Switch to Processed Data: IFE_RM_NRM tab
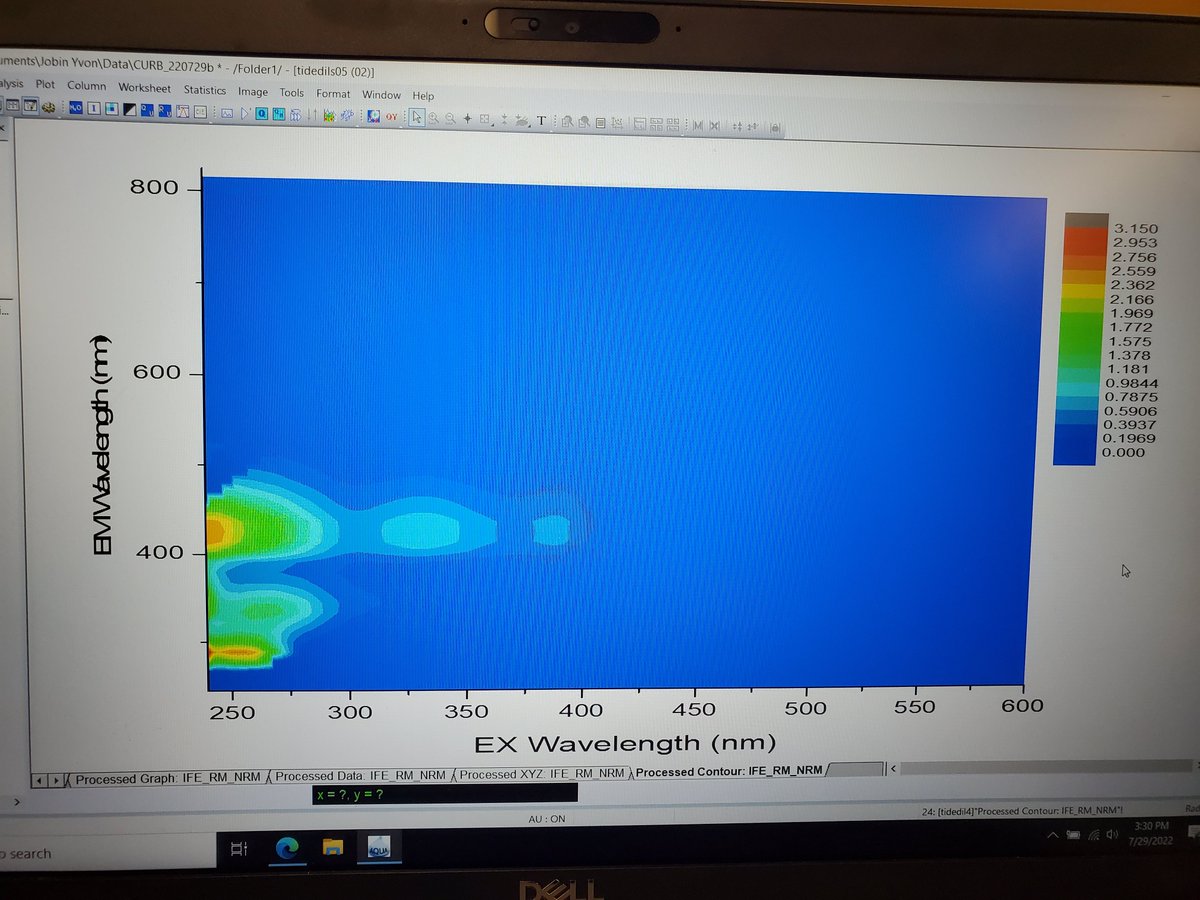The width and height of the screenshot is (1200, 900). point(362,775)
